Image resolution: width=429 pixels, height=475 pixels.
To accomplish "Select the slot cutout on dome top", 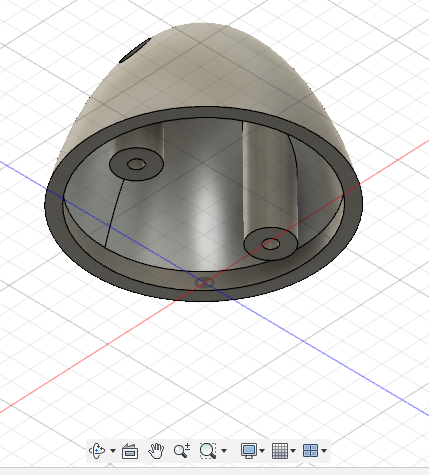I will [135, 51].
